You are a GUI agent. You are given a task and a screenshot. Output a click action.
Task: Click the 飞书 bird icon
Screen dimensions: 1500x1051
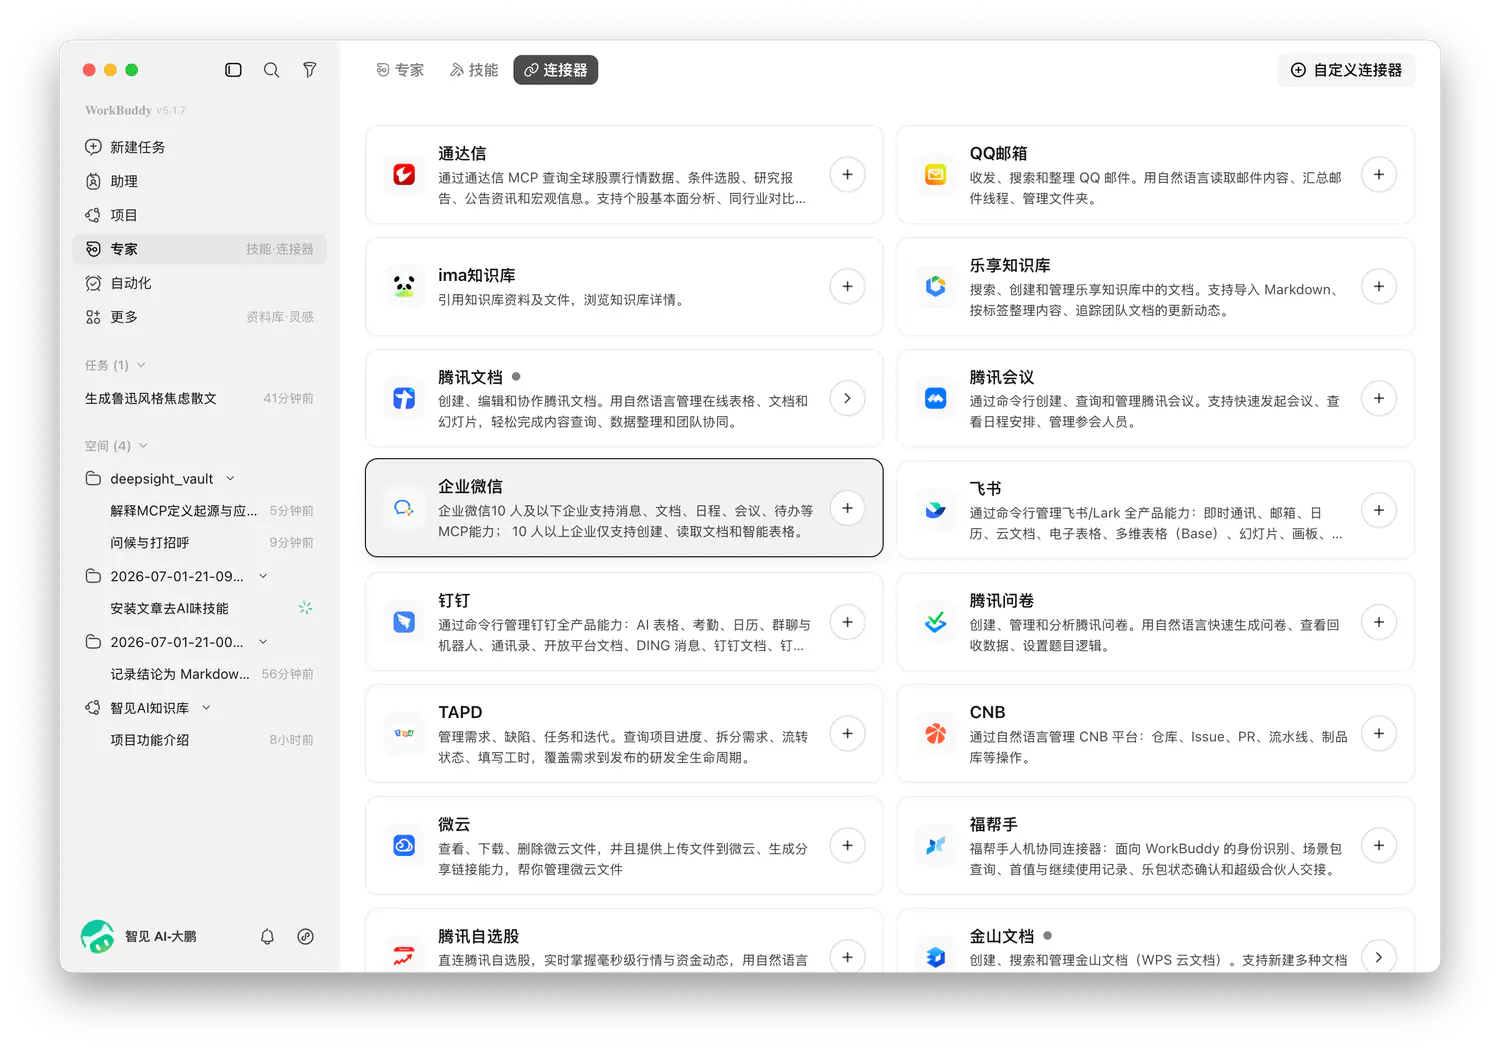[936, 510]
